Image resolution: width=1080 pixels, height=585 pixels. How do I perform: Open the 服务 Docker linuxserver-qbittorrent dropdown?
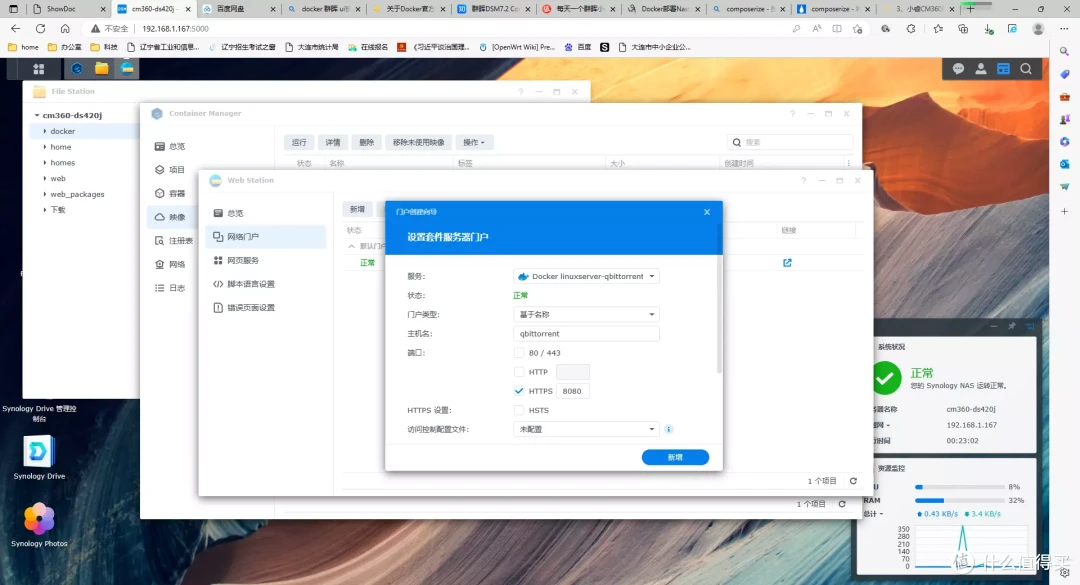(x=586, y=276)
